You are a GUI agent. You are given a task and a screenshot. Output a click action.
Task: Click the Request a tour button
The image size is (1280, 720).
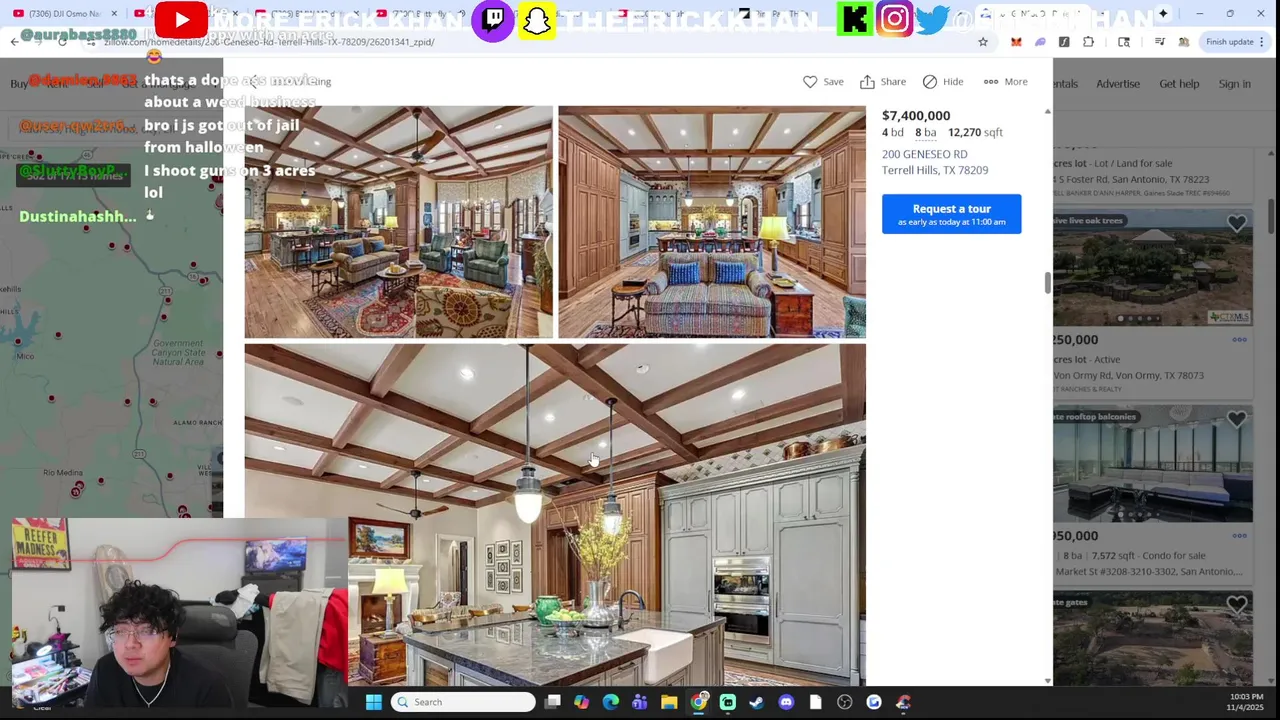(x=952, y=214)
